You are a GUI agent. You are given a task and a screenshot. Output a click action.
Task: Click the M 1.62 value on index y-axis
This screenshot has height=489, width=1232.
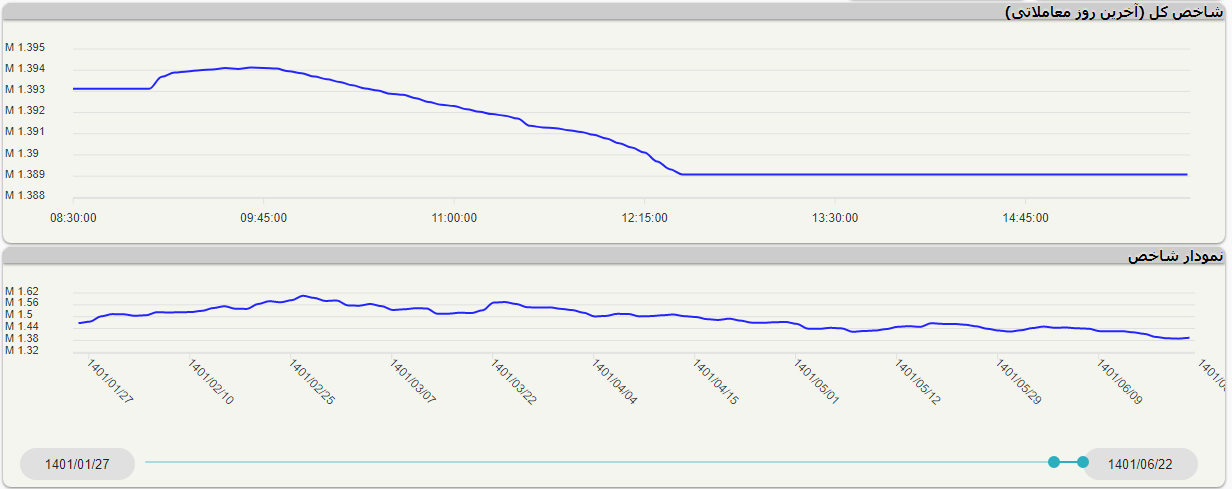coord(22,291)
